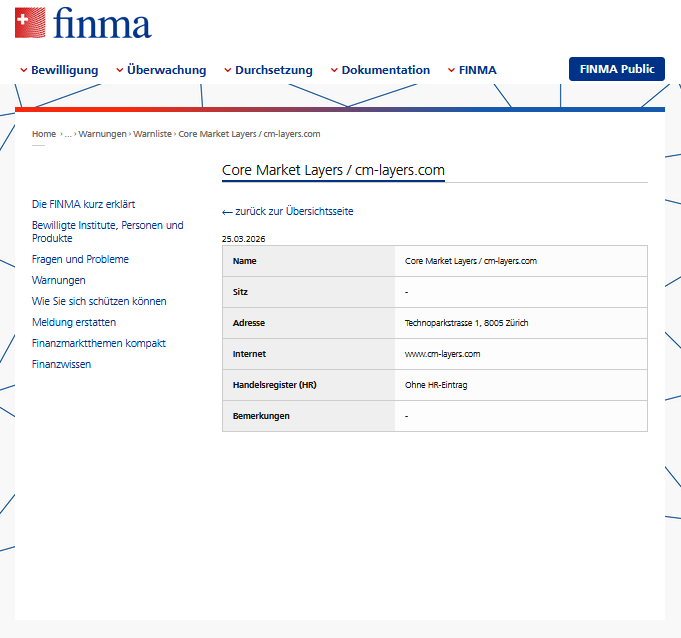The width and height of the screenshot is (681, 638).
Task: Select 'Wie Sie sich schützen können'
Action: click(x=99, y=301)
